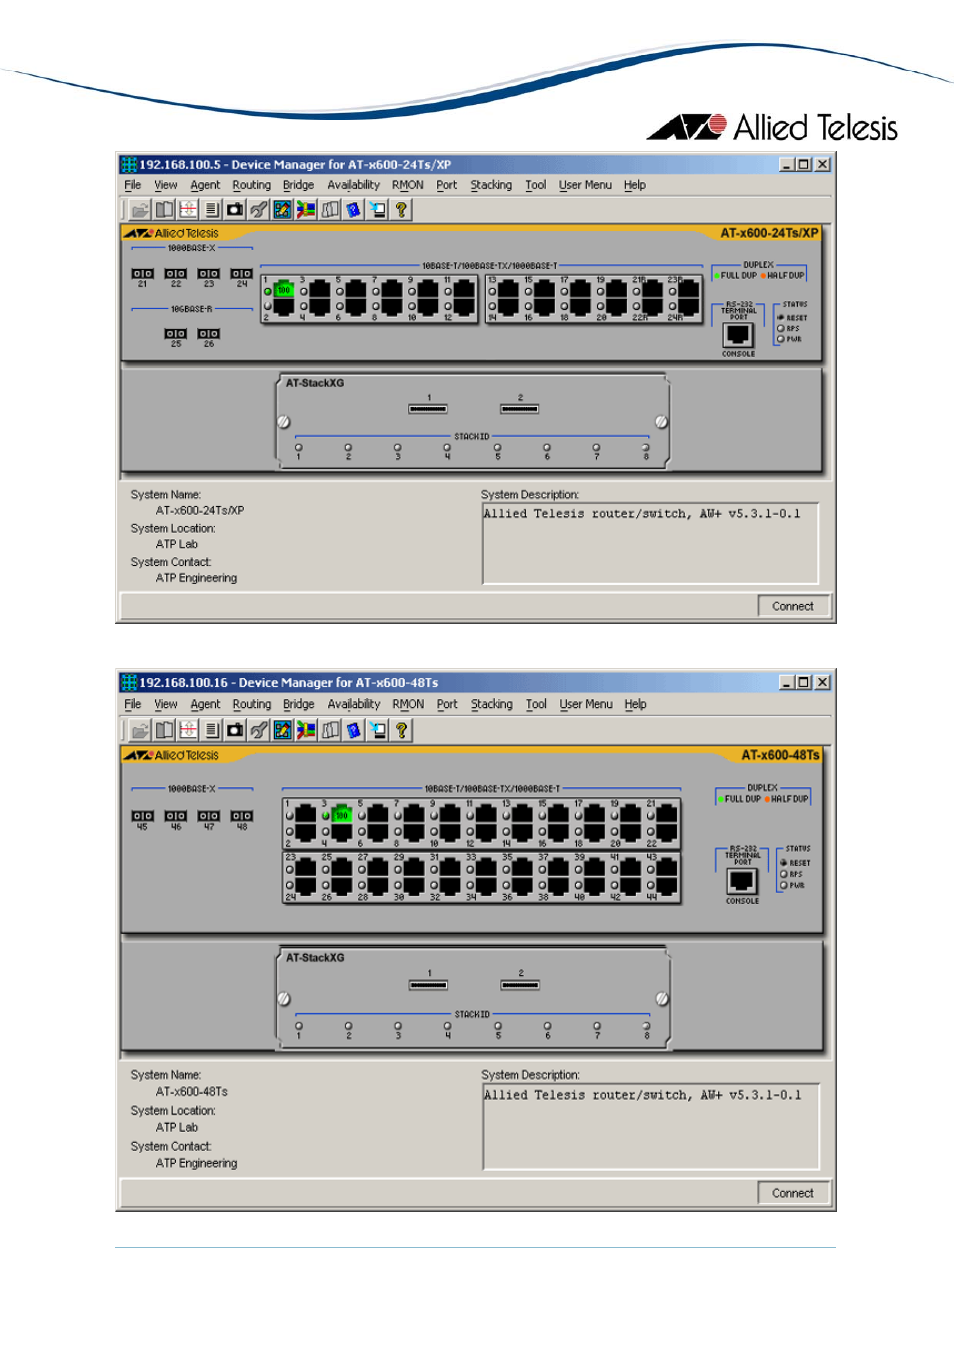The height and width of the screenshot is (1350, 954).
Task: Click the blue chart icon in the 192.168.100.16 window toolbar
Action: pos(282,730)
